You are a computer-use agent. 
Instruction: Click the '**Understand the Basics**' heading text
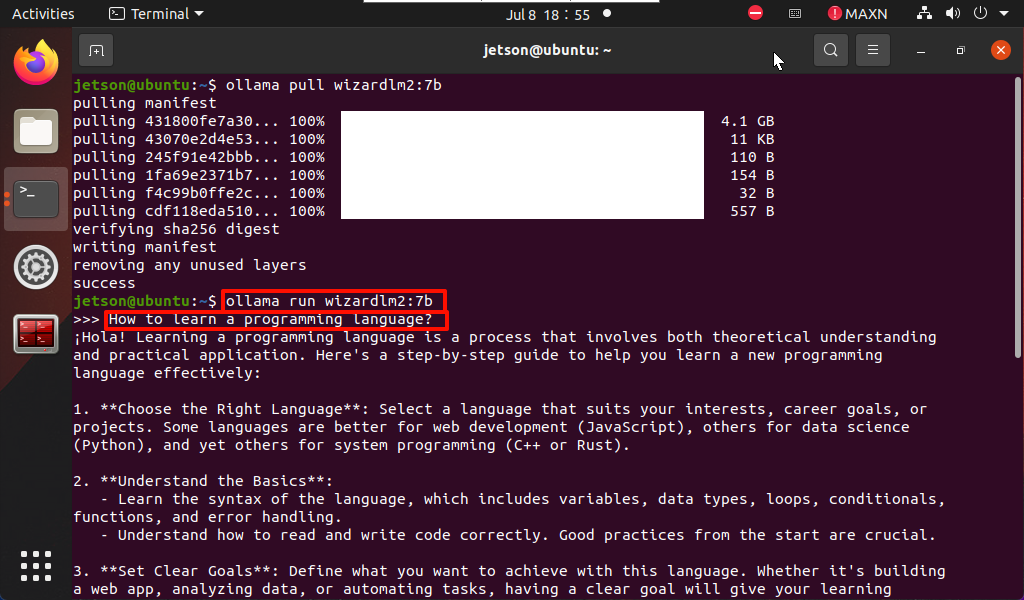pos(212,481)
